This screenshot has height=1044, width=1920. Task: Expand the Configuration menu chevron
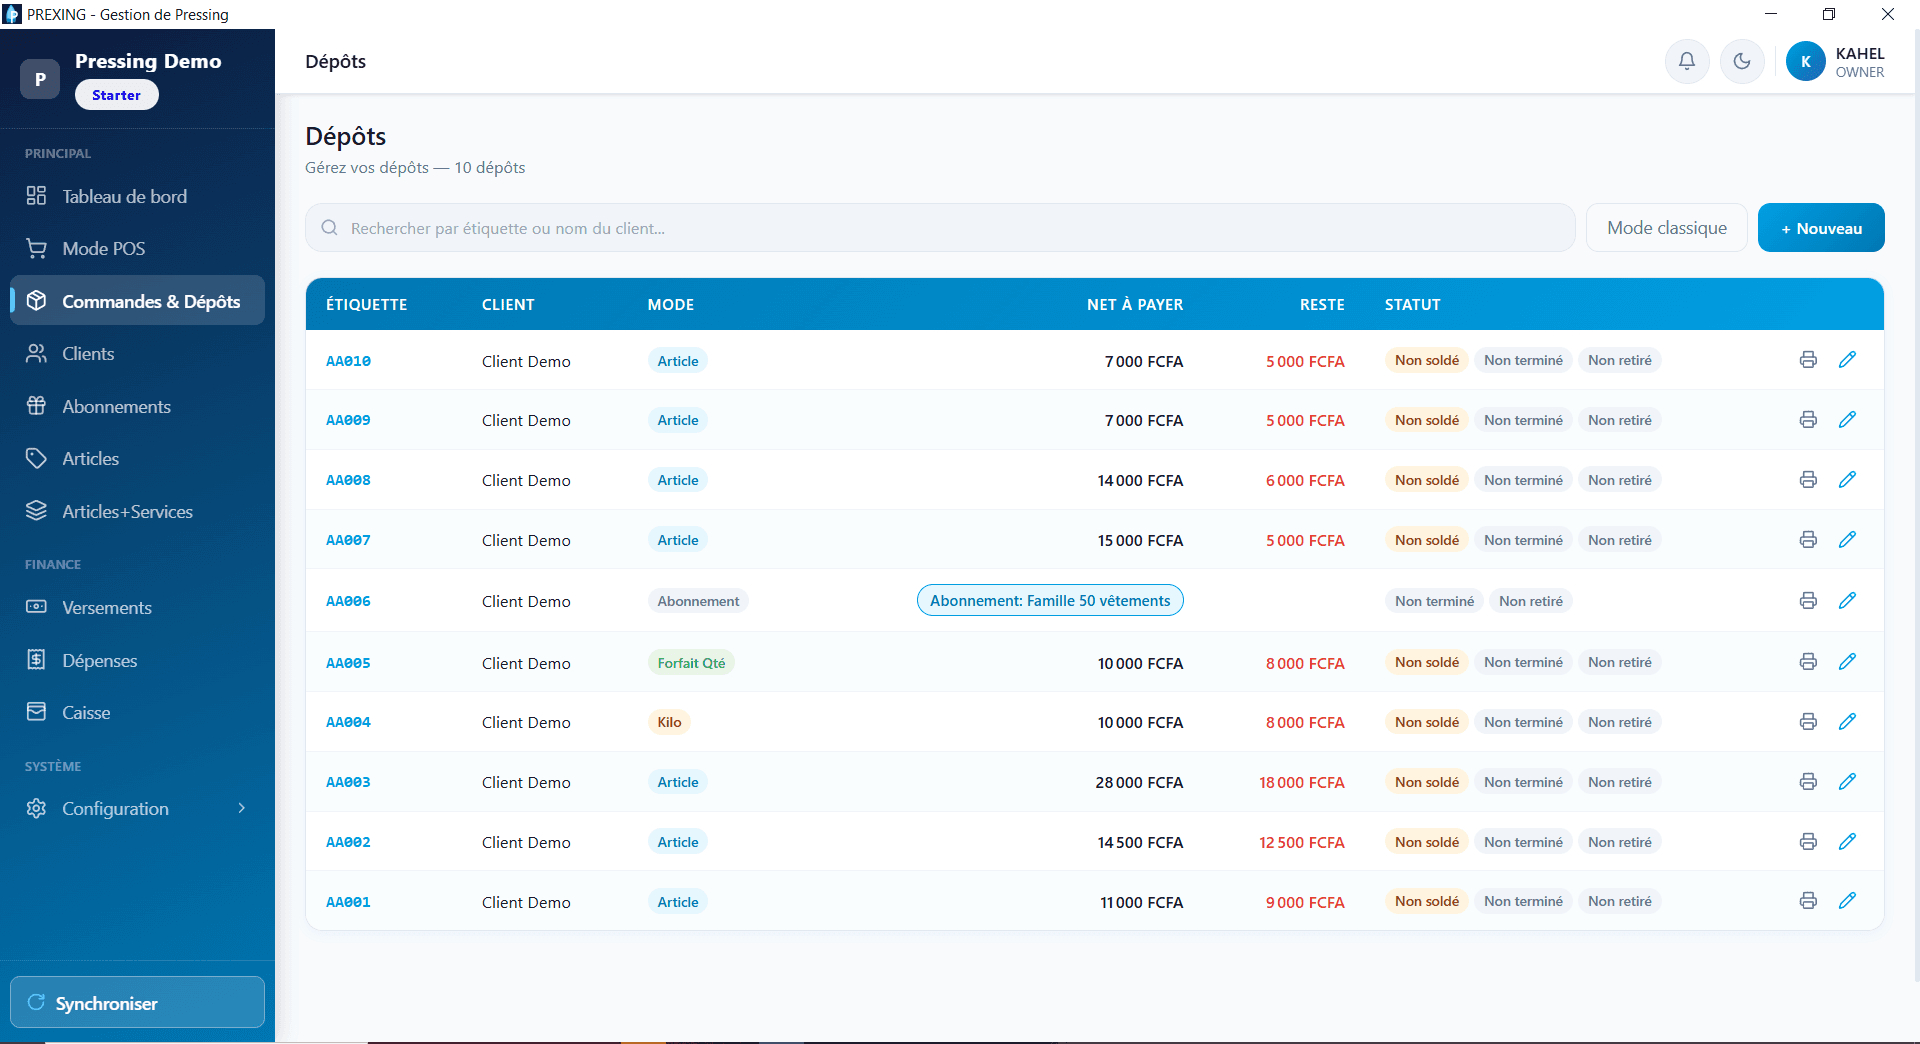[241, 808]
